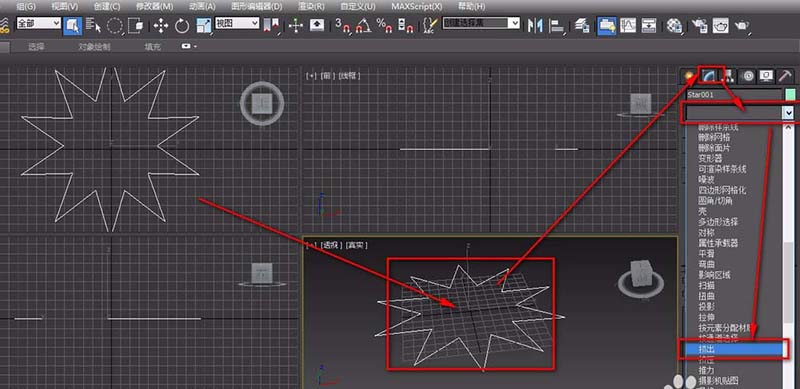Viewport: 800px width, 389px height.
Task: Open selection filter dropdown 全部
Action: coord(39,23)
